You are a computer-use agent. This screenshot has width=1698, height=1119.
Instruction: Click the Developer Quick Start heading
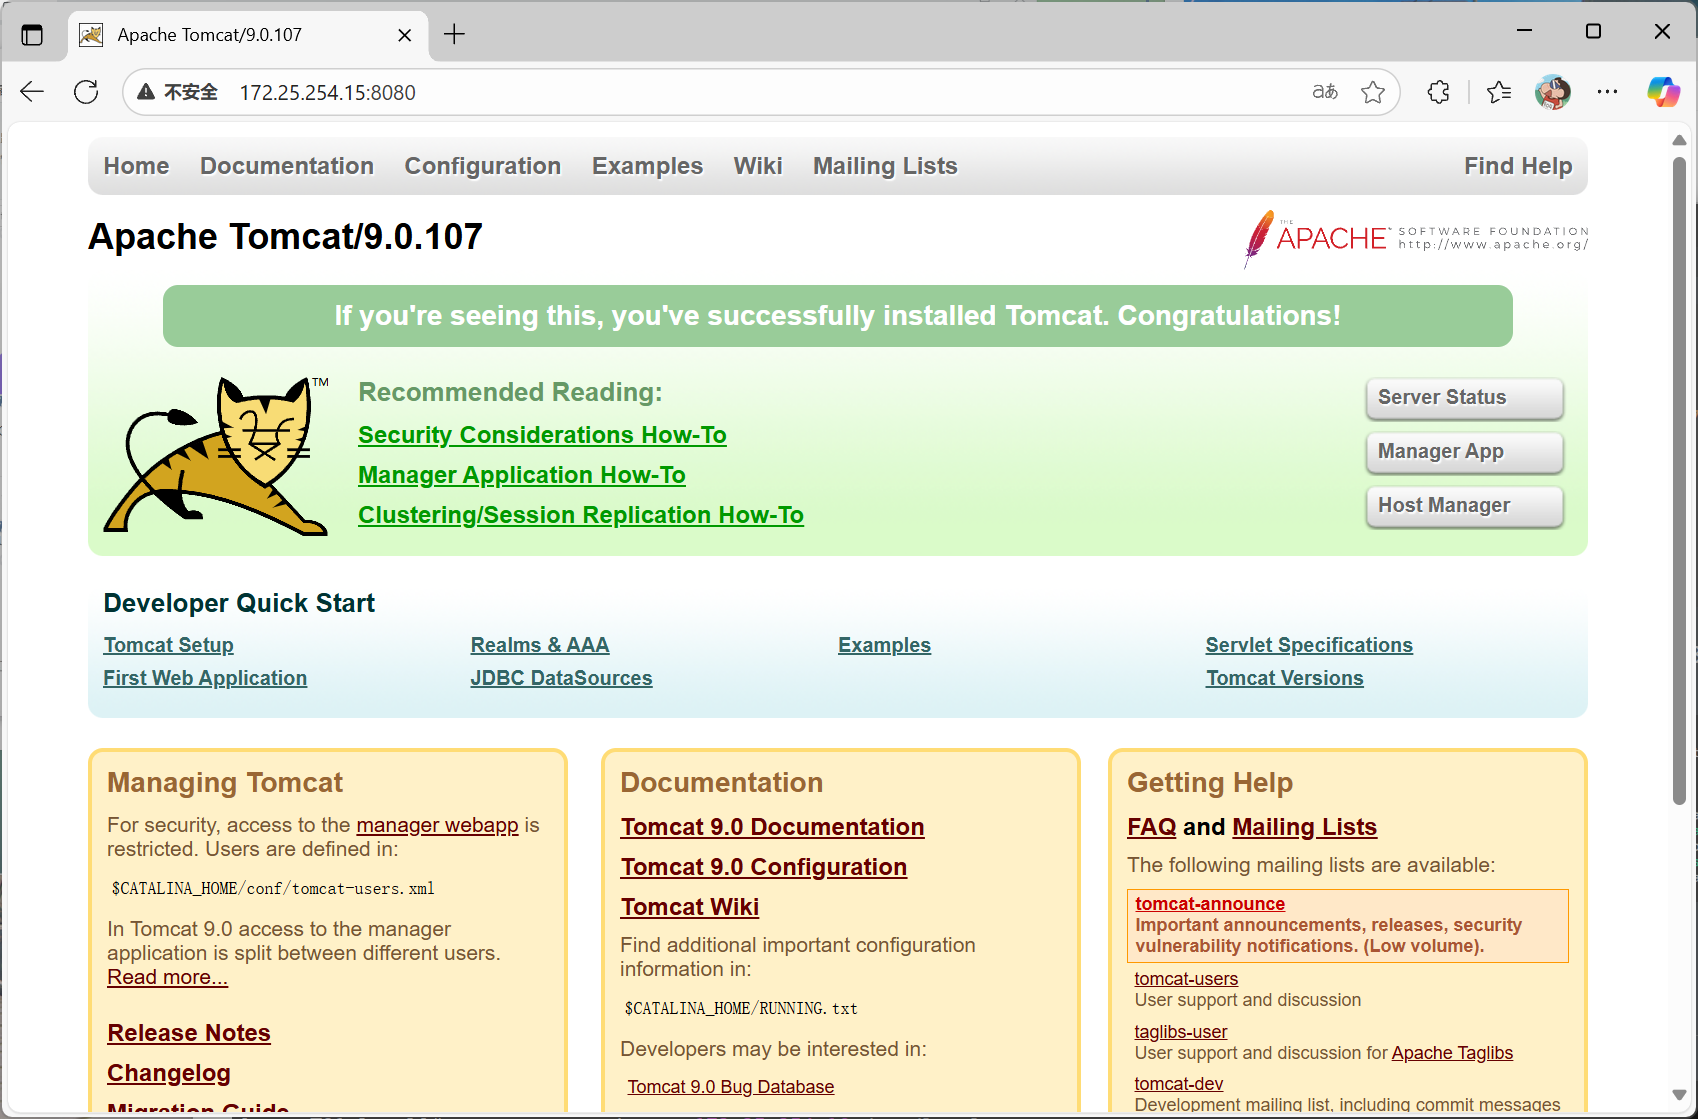239,603
